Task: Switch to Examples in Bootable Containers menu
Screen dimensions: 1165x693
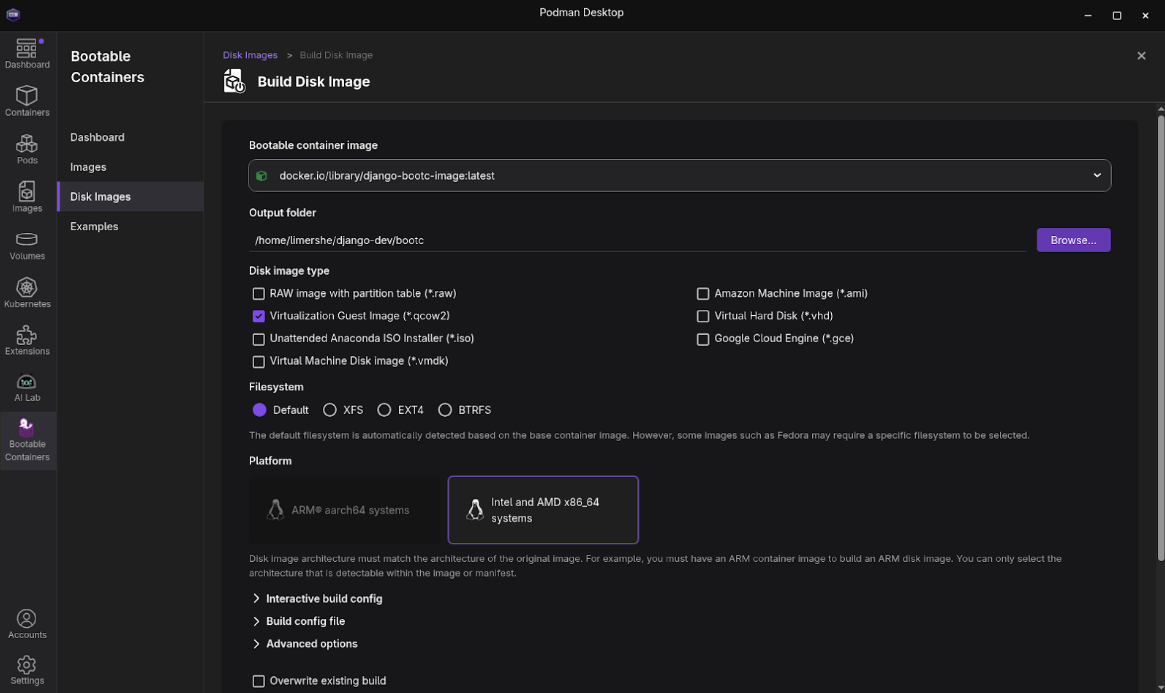Action: click(94, 227)
